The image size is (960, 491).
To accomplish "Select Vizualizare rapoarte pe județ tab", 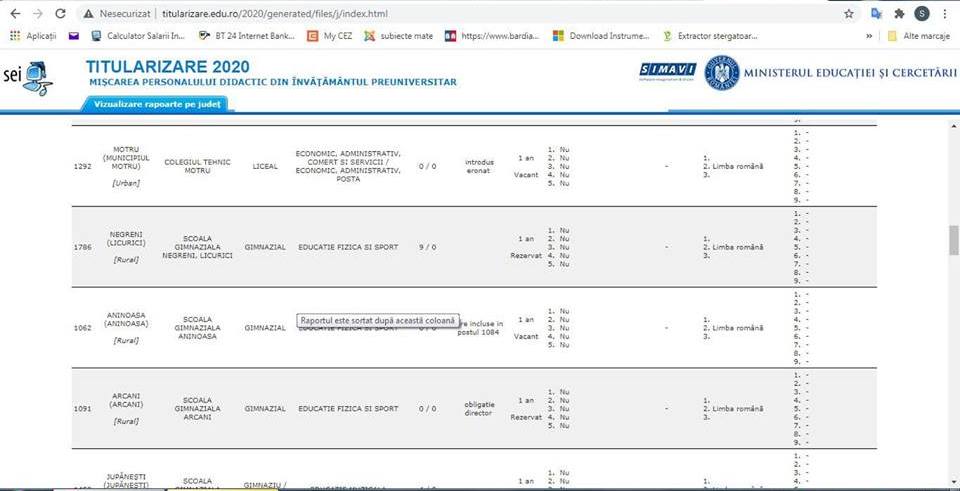I will [x=156, y=104].
